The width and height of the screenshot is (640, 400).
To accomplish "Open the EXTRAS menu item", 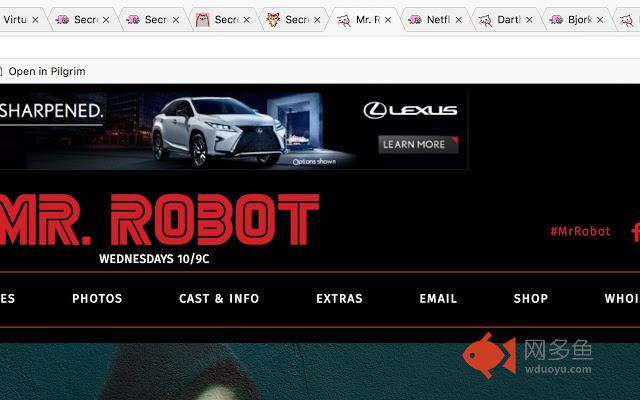I will (339, 298).
